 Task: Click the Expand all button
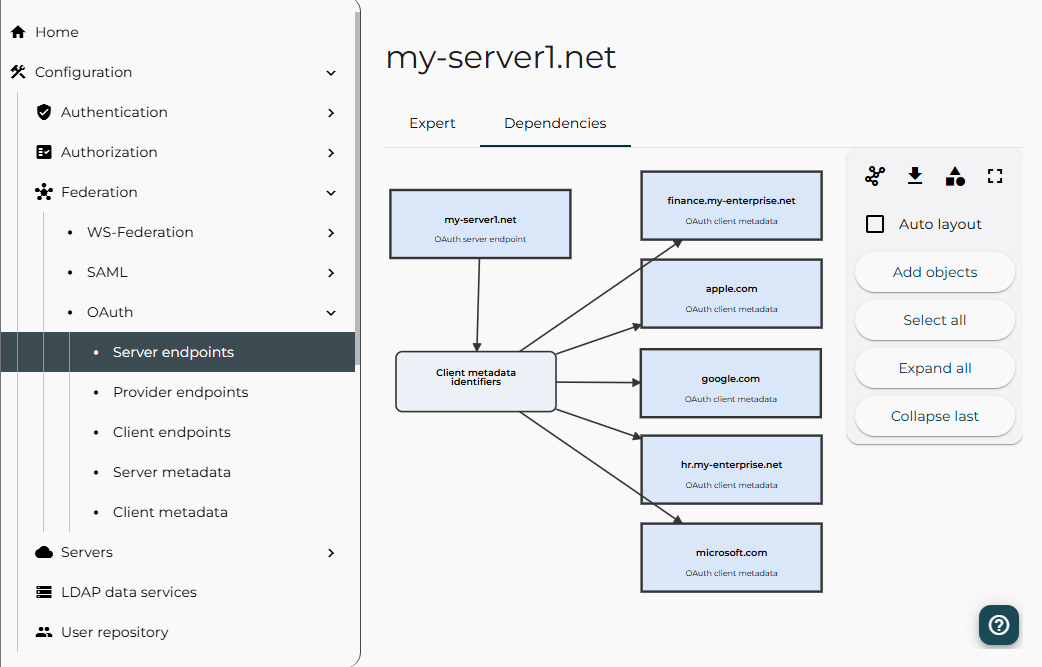tap(934, 368)
